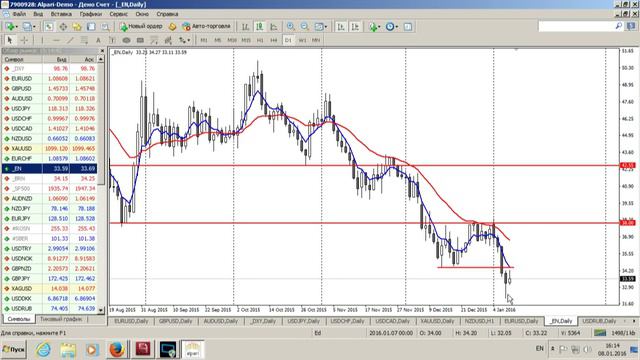Switch timeframe to H4
The height and width of the screenshot is (360, 640).
point(274,40)
